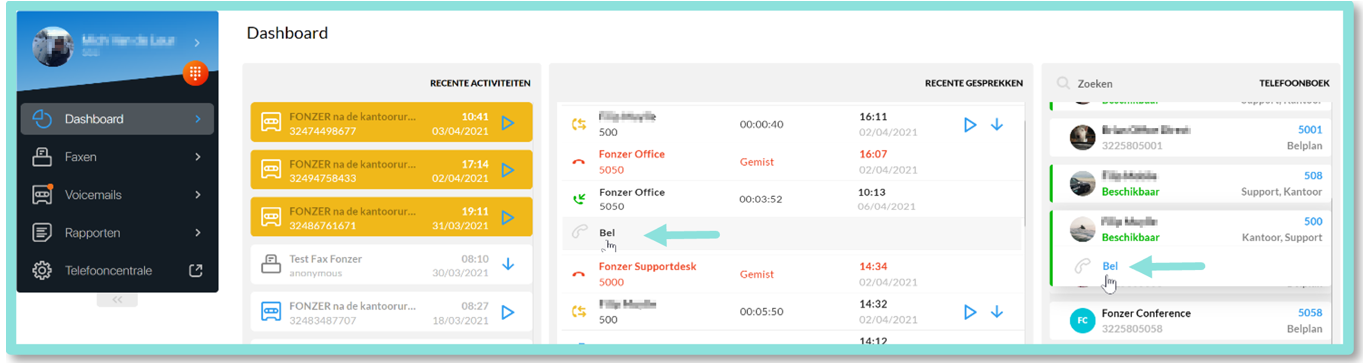Screen dimensions: 1363x363
Task: Download the 14:32 call recording
Action: 997,312
